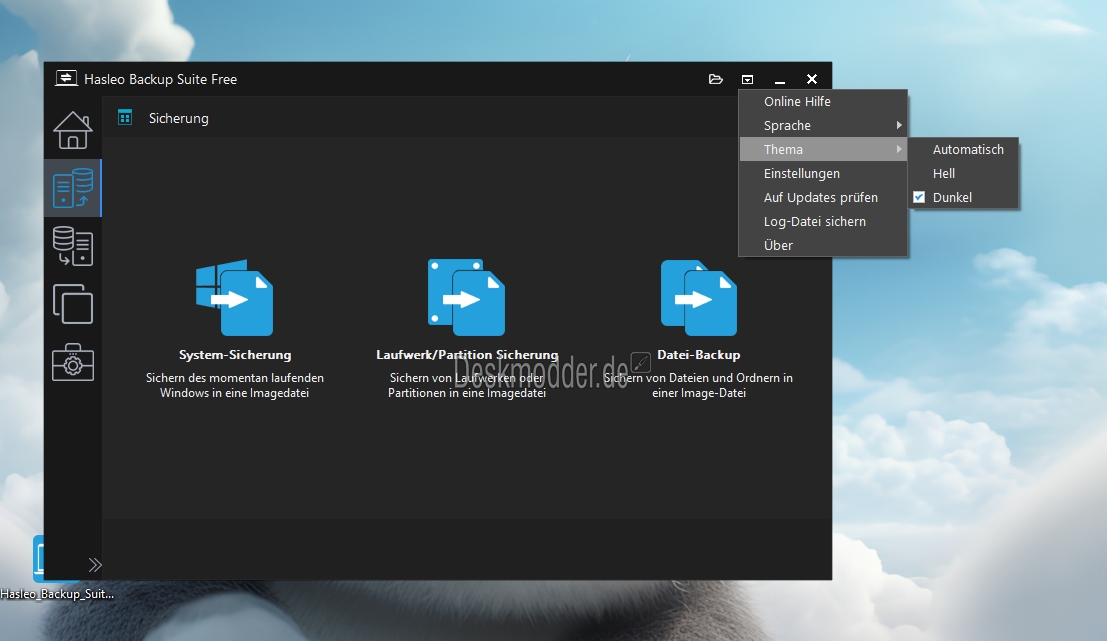Screen dimensions: 1107x641
Task: Close the Hasleo Backup Suite window
Action: (812, 79)
